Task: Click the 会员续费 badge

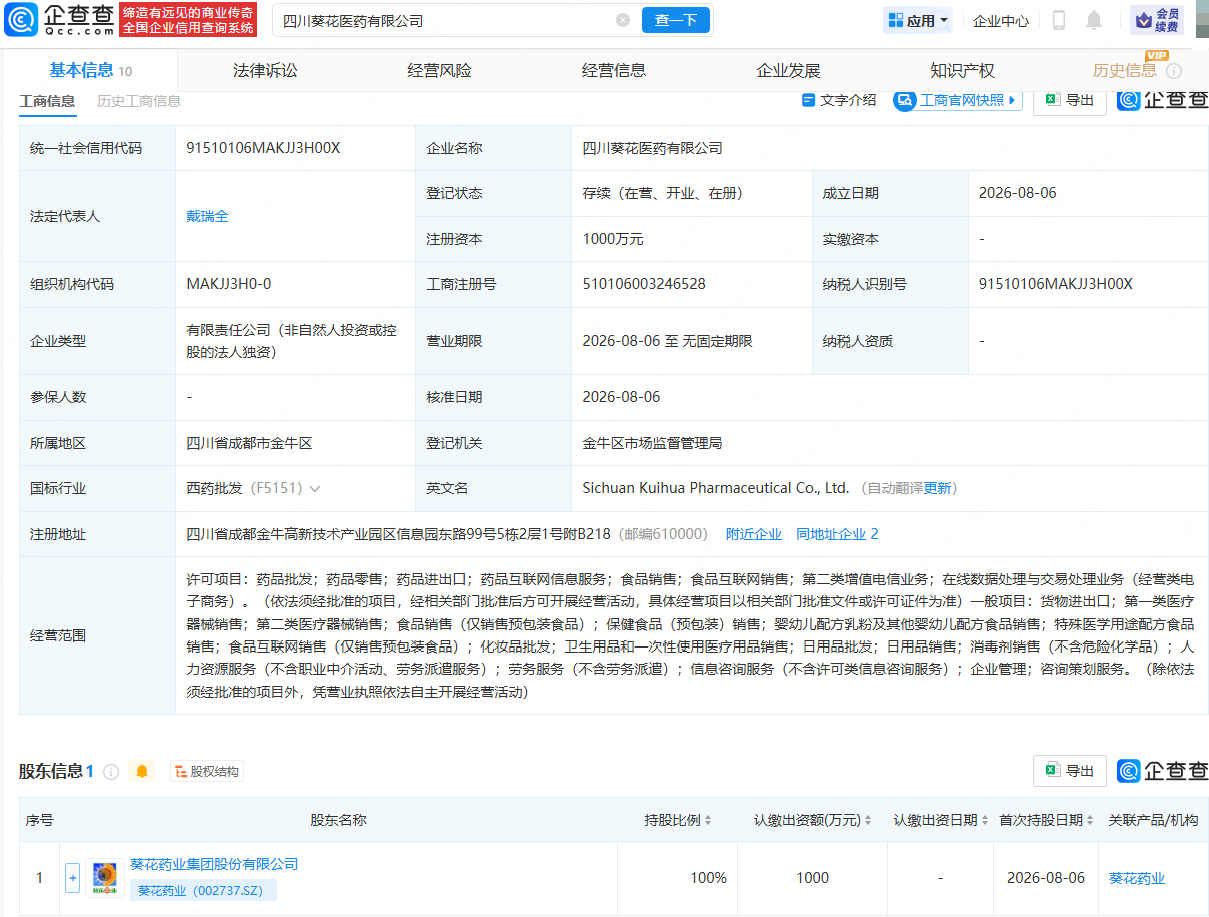Action: point(1157,20)
